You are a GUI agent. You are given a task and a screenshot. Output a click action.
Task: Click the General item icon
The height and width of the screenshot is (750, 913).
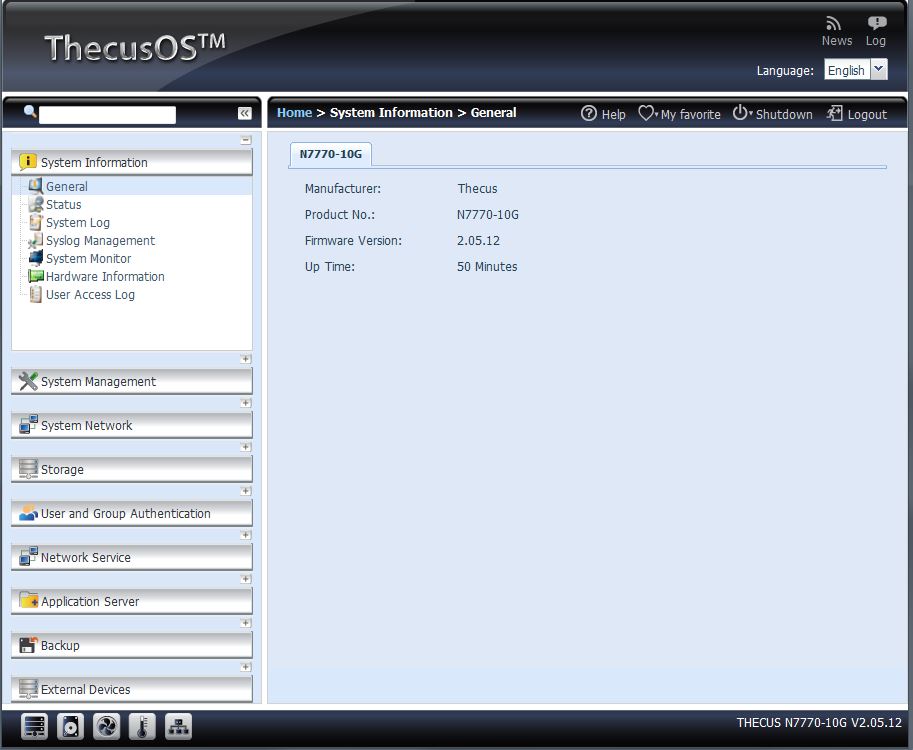(36, 186)
